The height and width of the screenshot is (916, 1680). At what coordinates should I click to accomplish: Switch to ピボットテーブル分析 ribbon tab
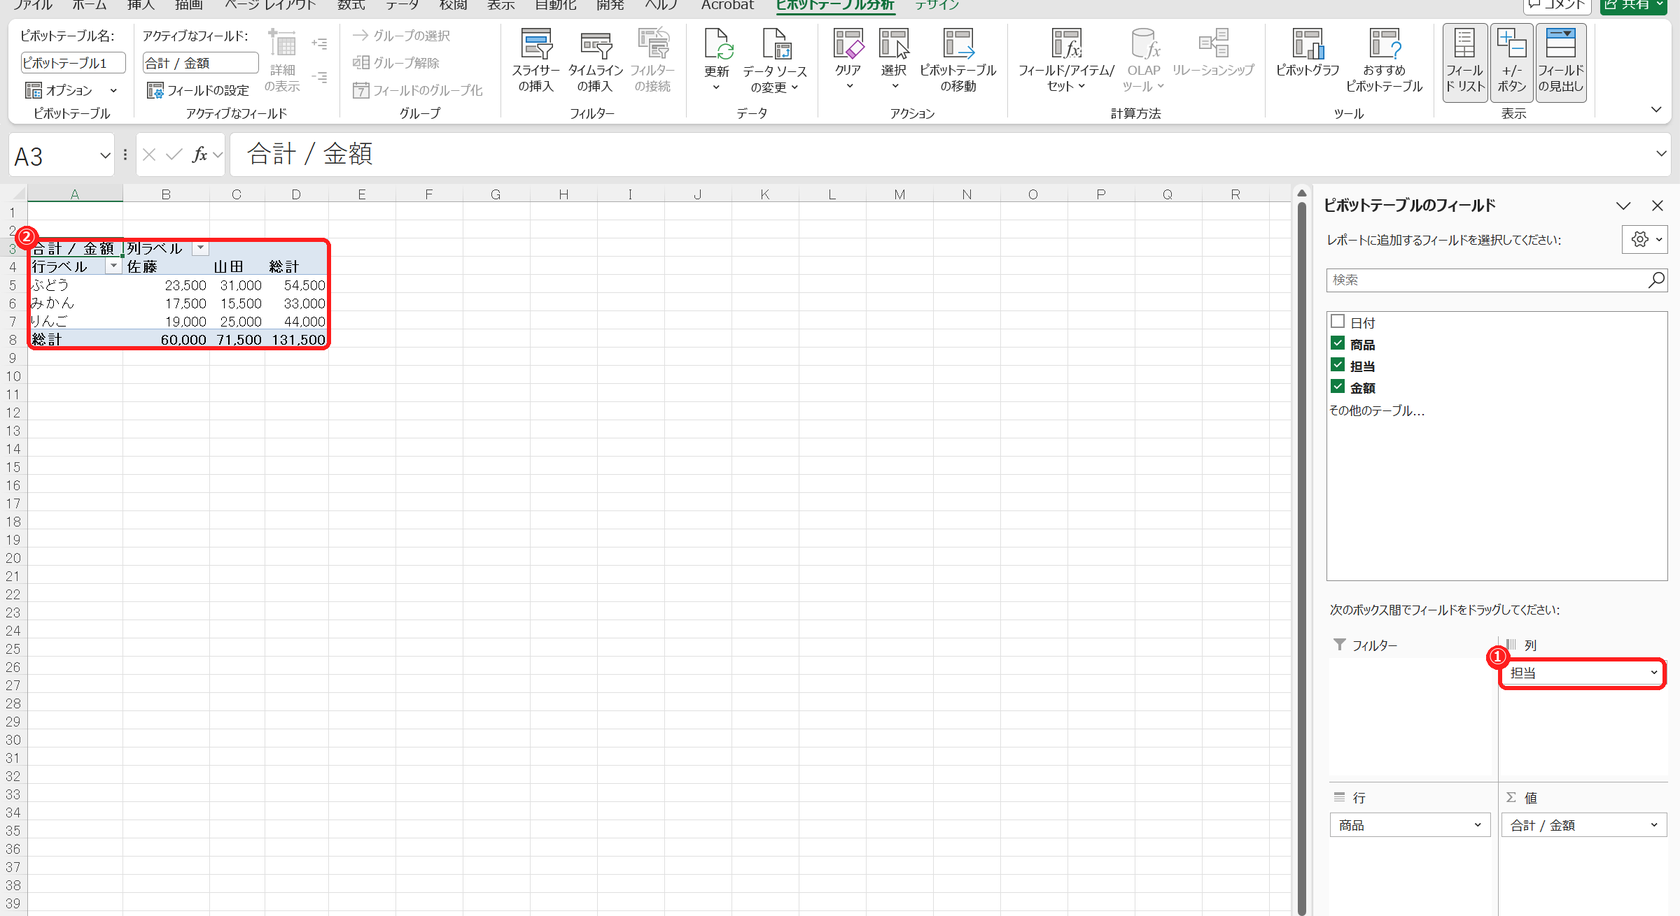coord(835,6)
